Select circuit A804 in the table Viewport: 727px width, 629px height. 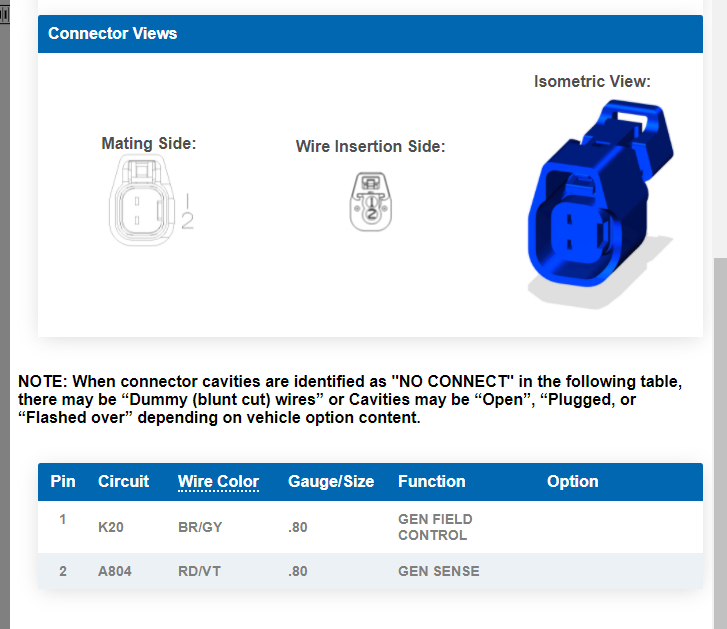(115, 571)
